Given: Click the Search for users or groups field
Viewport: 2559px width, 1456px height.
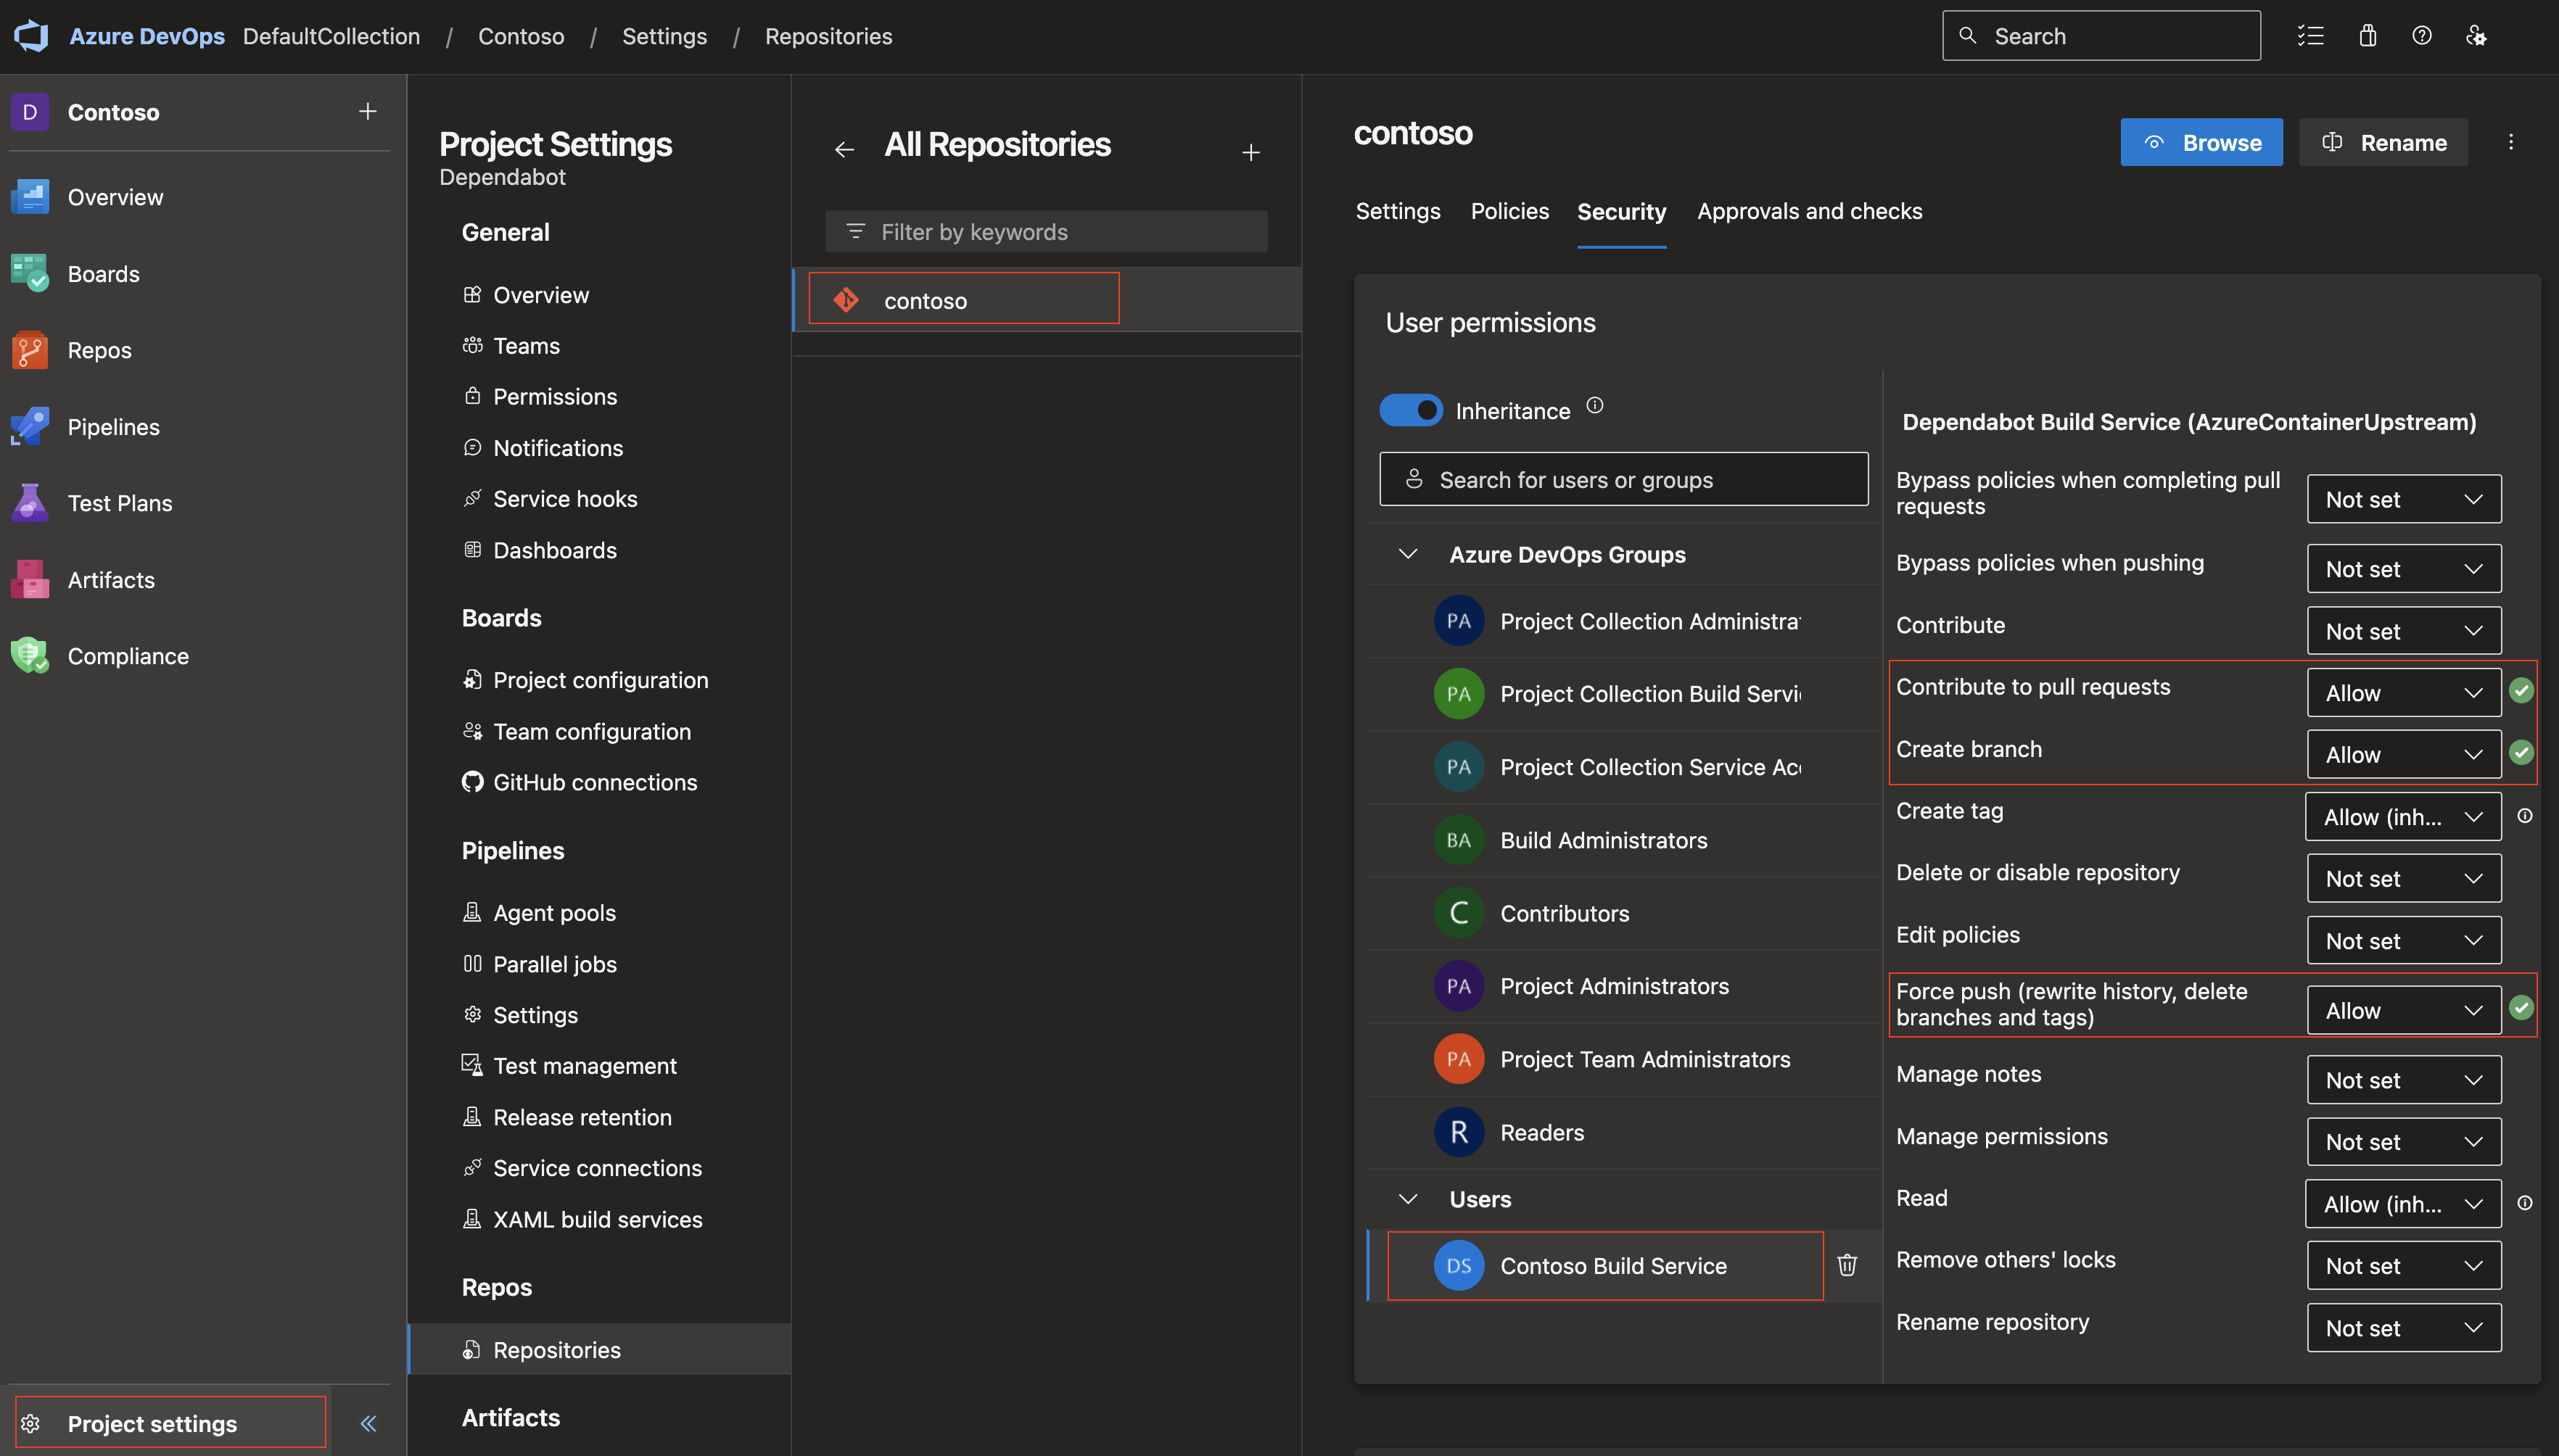Looking at the screenshot, I should coord(1624,478).
